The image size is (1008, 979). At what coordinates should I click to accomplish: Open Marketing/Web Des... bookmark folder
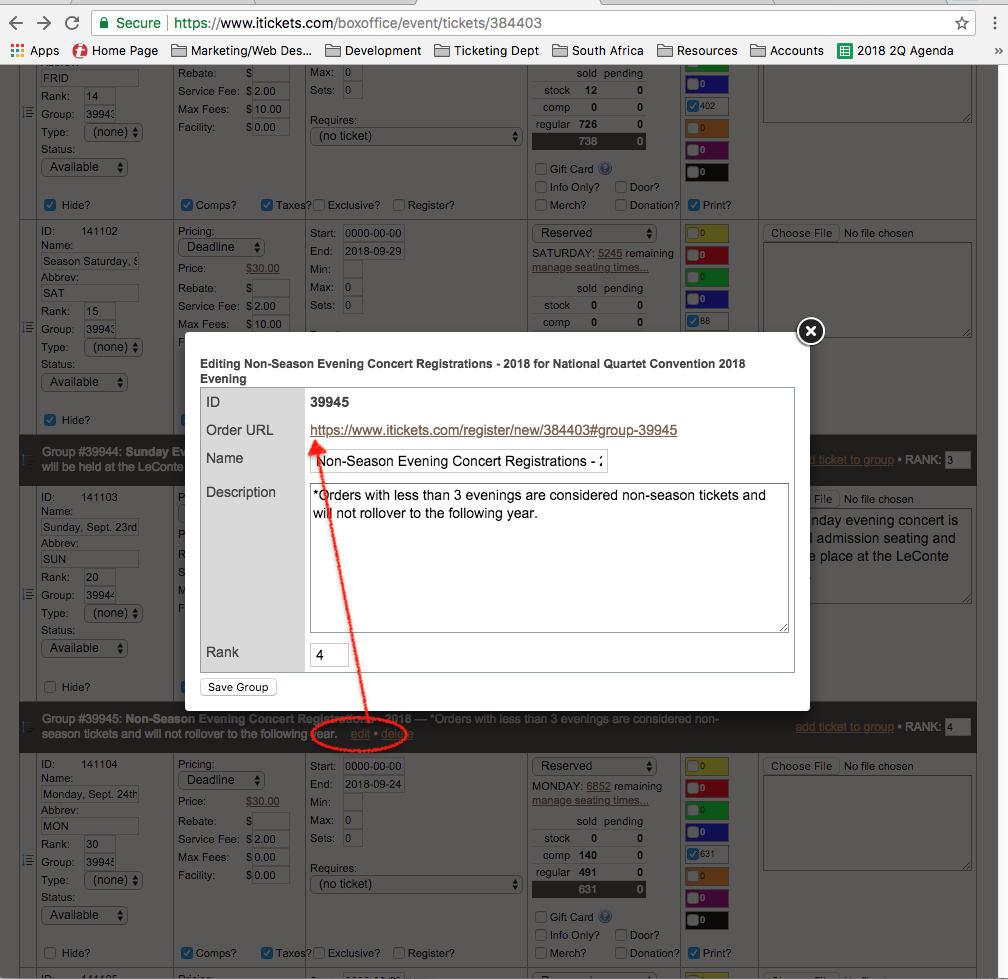pos(242,51)
